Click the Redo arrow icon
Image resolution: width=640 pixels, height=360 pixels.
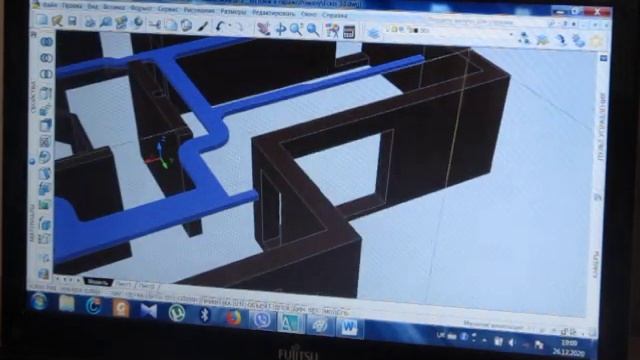(239, 27)
